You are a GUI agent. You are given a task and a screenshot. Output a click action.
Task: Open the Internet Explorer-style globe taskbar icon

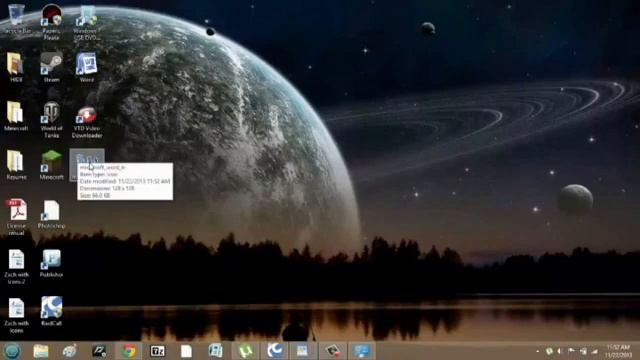coord(70,351)
